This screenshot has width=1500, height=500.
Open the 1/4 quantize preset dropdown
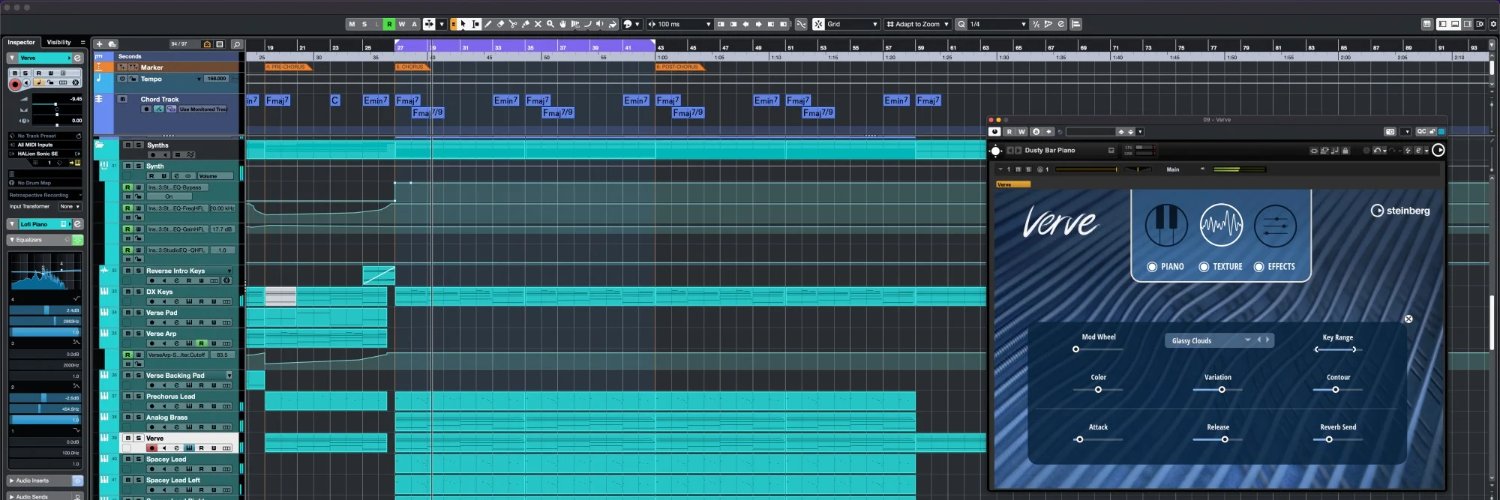tap(997, 24)
